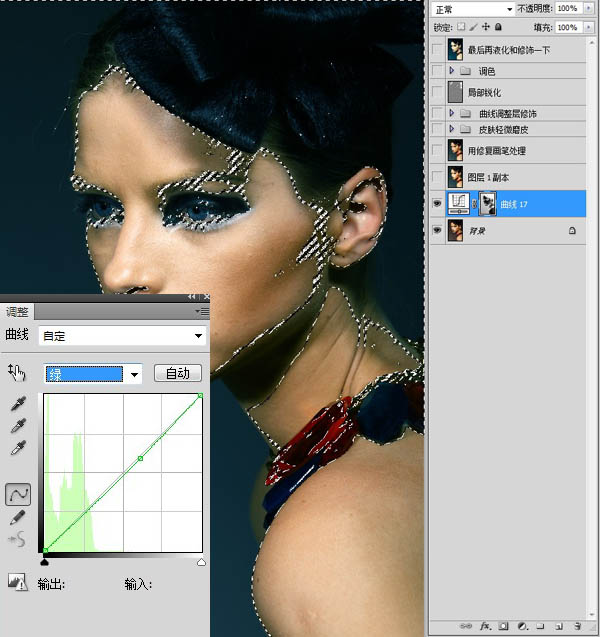Viewport: 600px width, 637px height.
Task: Click the 自动 button
Action: [178, 373]
